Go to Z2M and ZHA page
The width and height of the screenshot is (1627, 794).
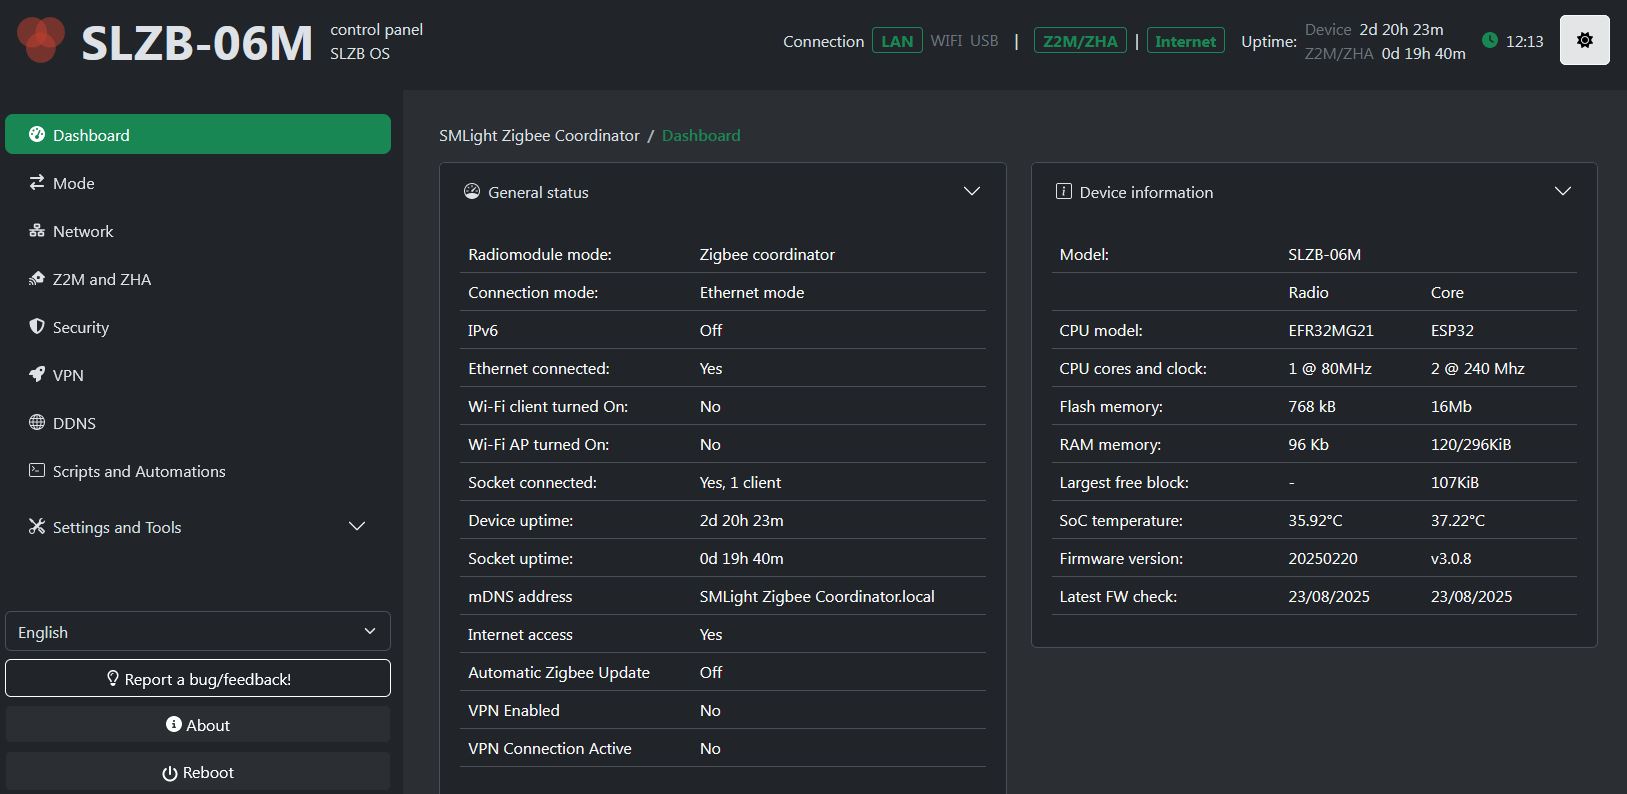point(101,279)
